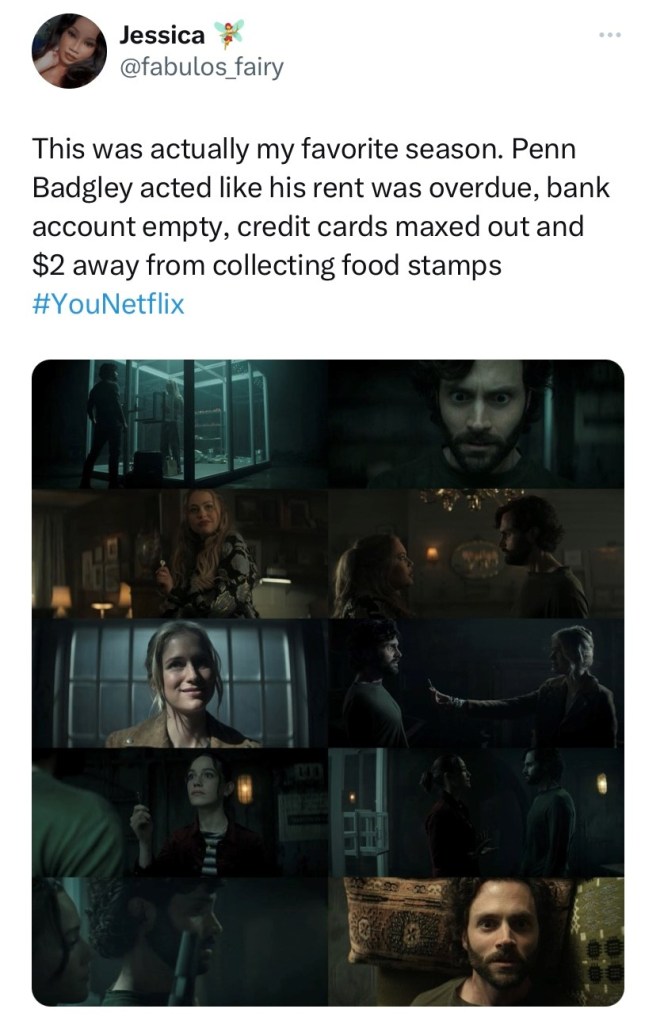Open the image of two people near wall lamp
The width and height of the screenshot is (645, 1024).
[x=476, y=812]
